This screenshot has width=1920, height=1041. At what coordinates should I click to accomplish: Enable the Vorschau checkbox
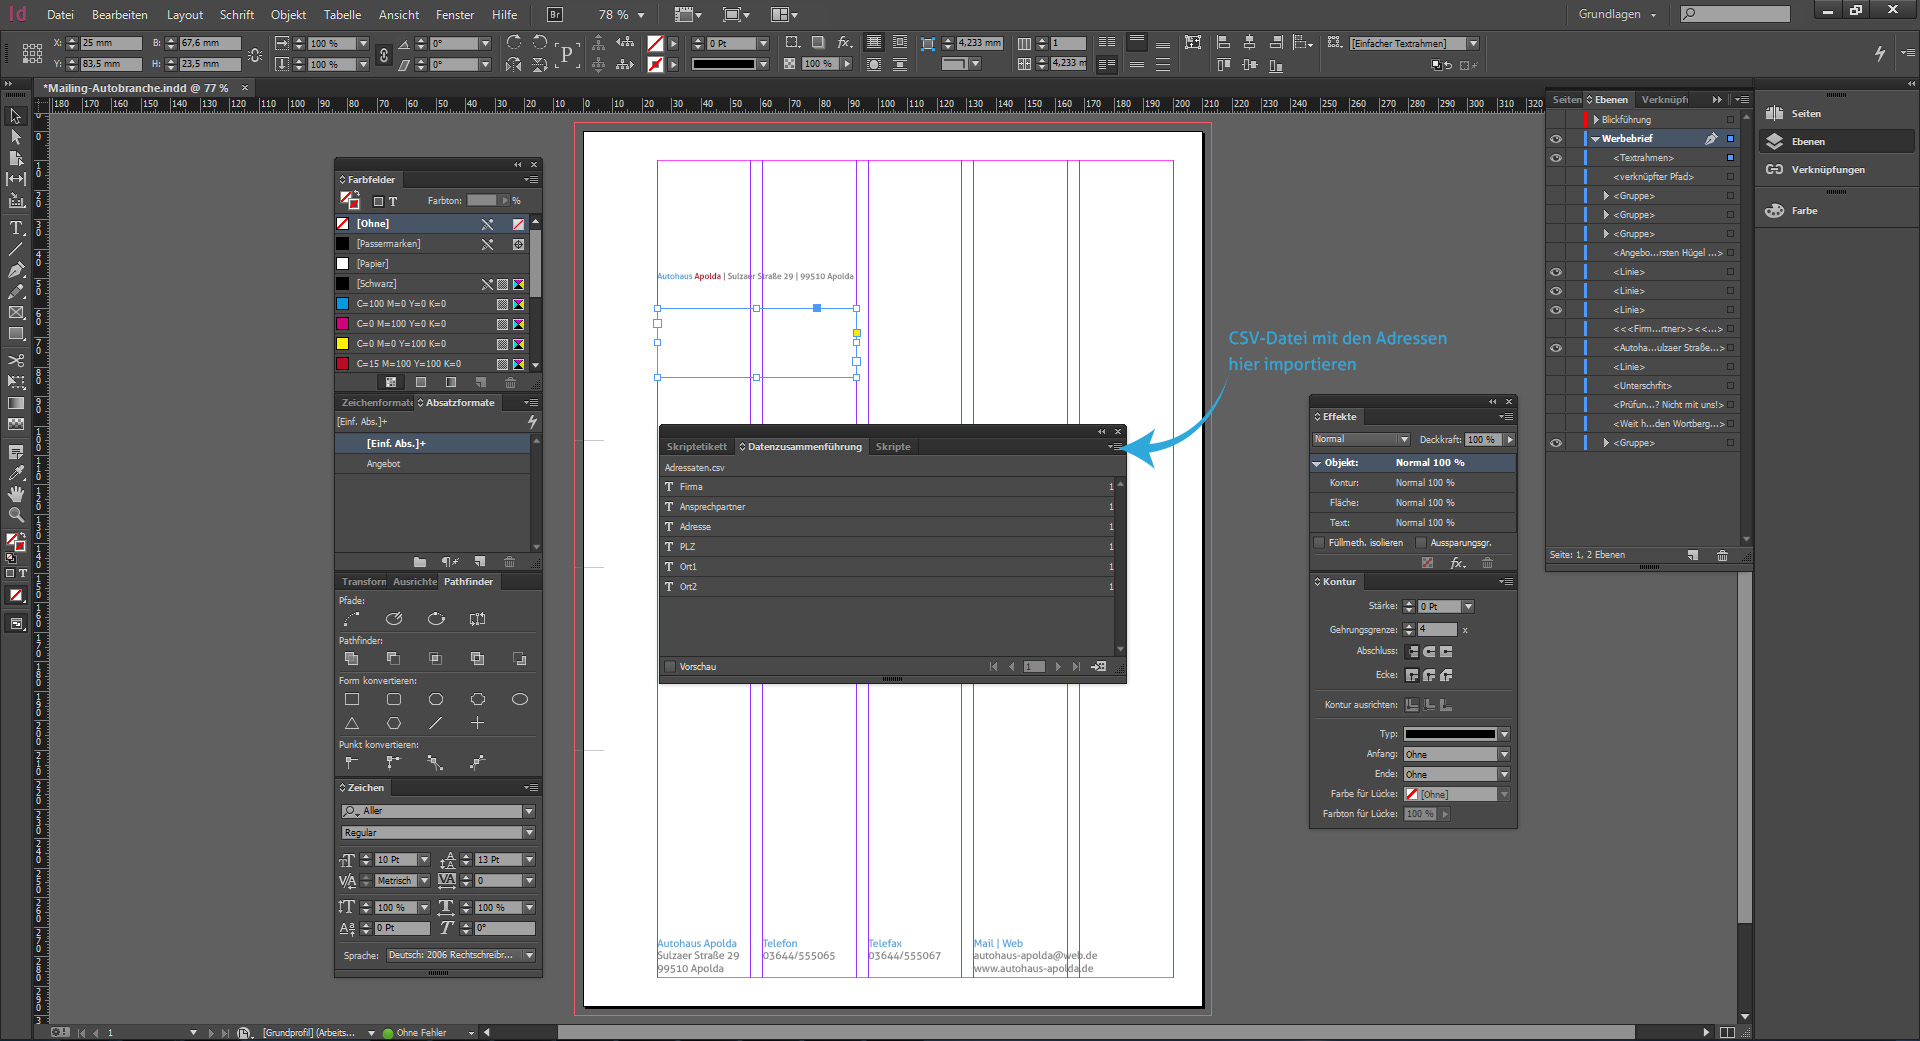coord(670,667)
